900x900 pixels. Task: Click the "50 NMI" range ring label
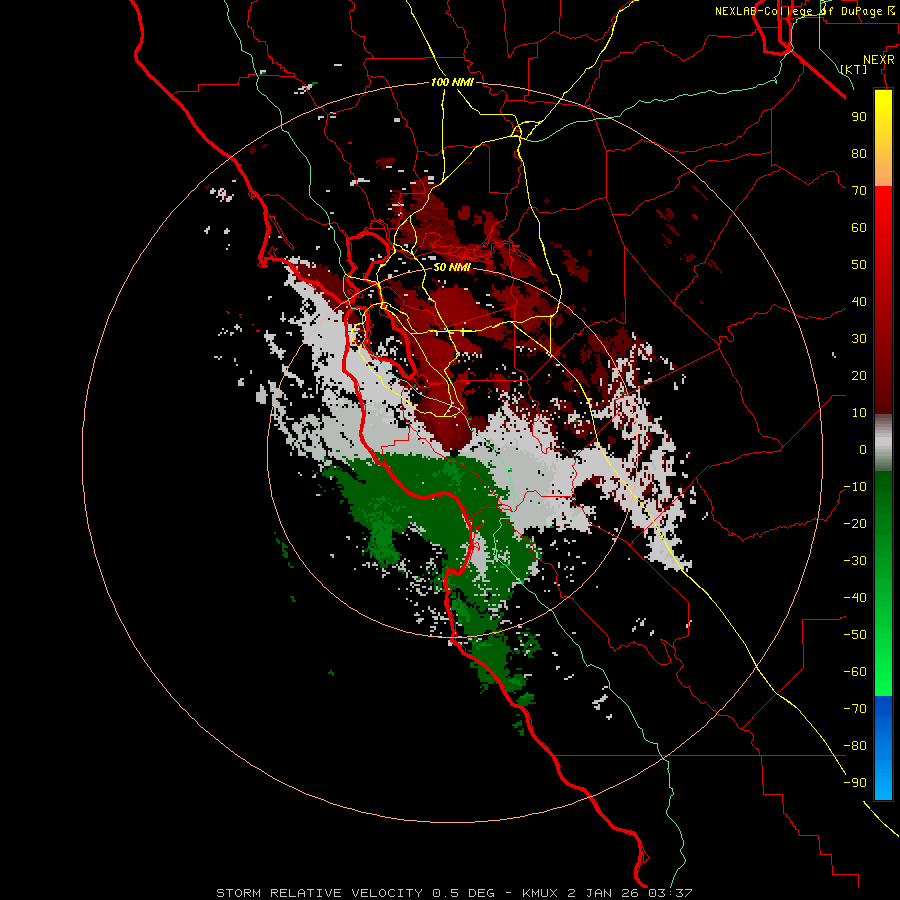[x=452, y=267]
